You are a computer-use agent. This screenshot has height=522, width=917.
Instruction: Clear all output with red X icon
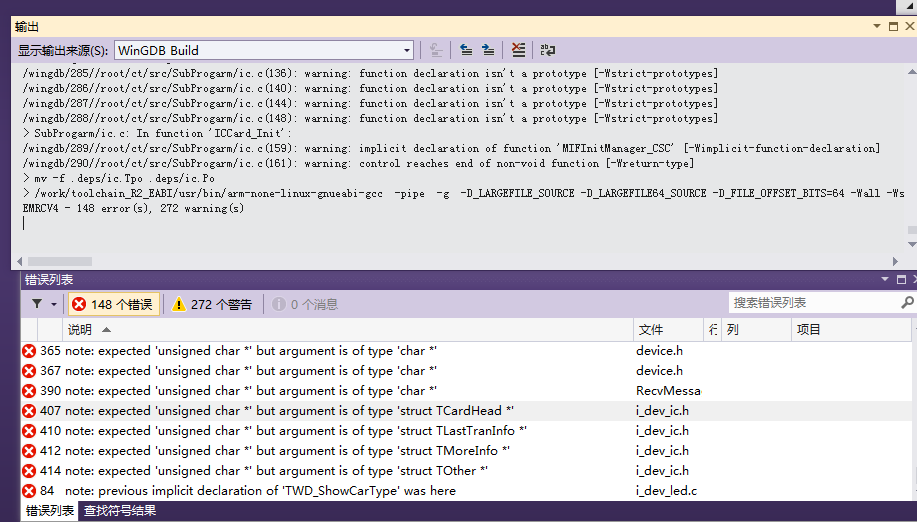click(518, 50)
